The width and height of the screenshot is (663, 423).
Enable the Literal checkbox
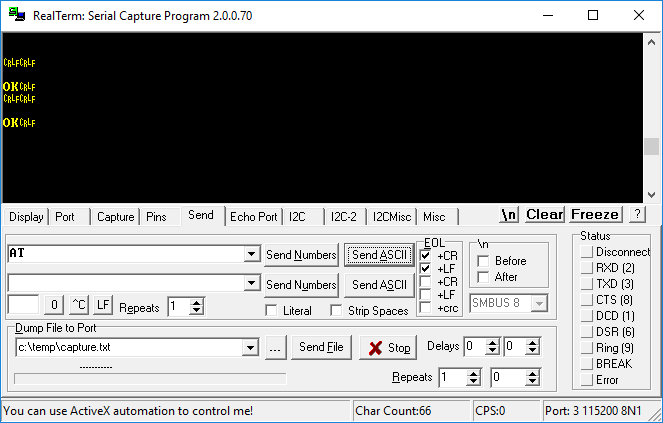[x=271, y=311]
